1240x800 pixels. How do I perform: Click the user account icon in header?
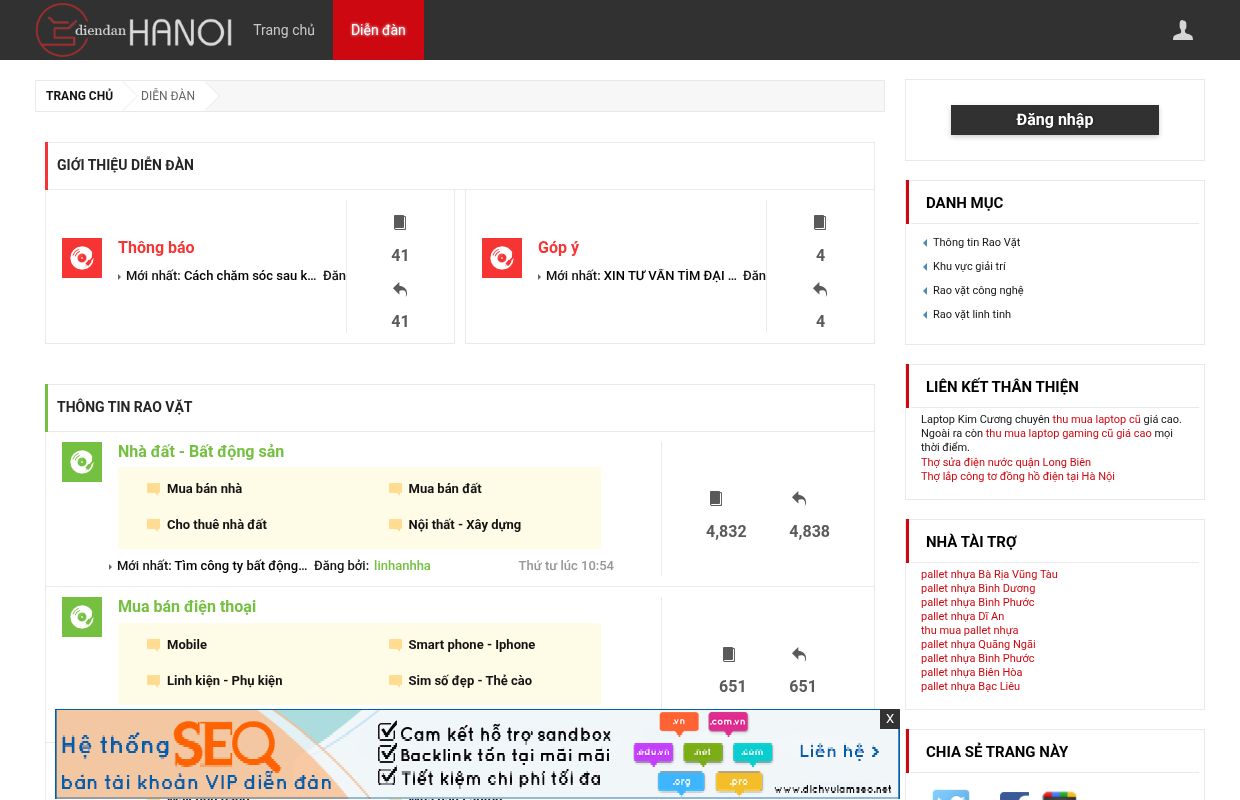1183,31
